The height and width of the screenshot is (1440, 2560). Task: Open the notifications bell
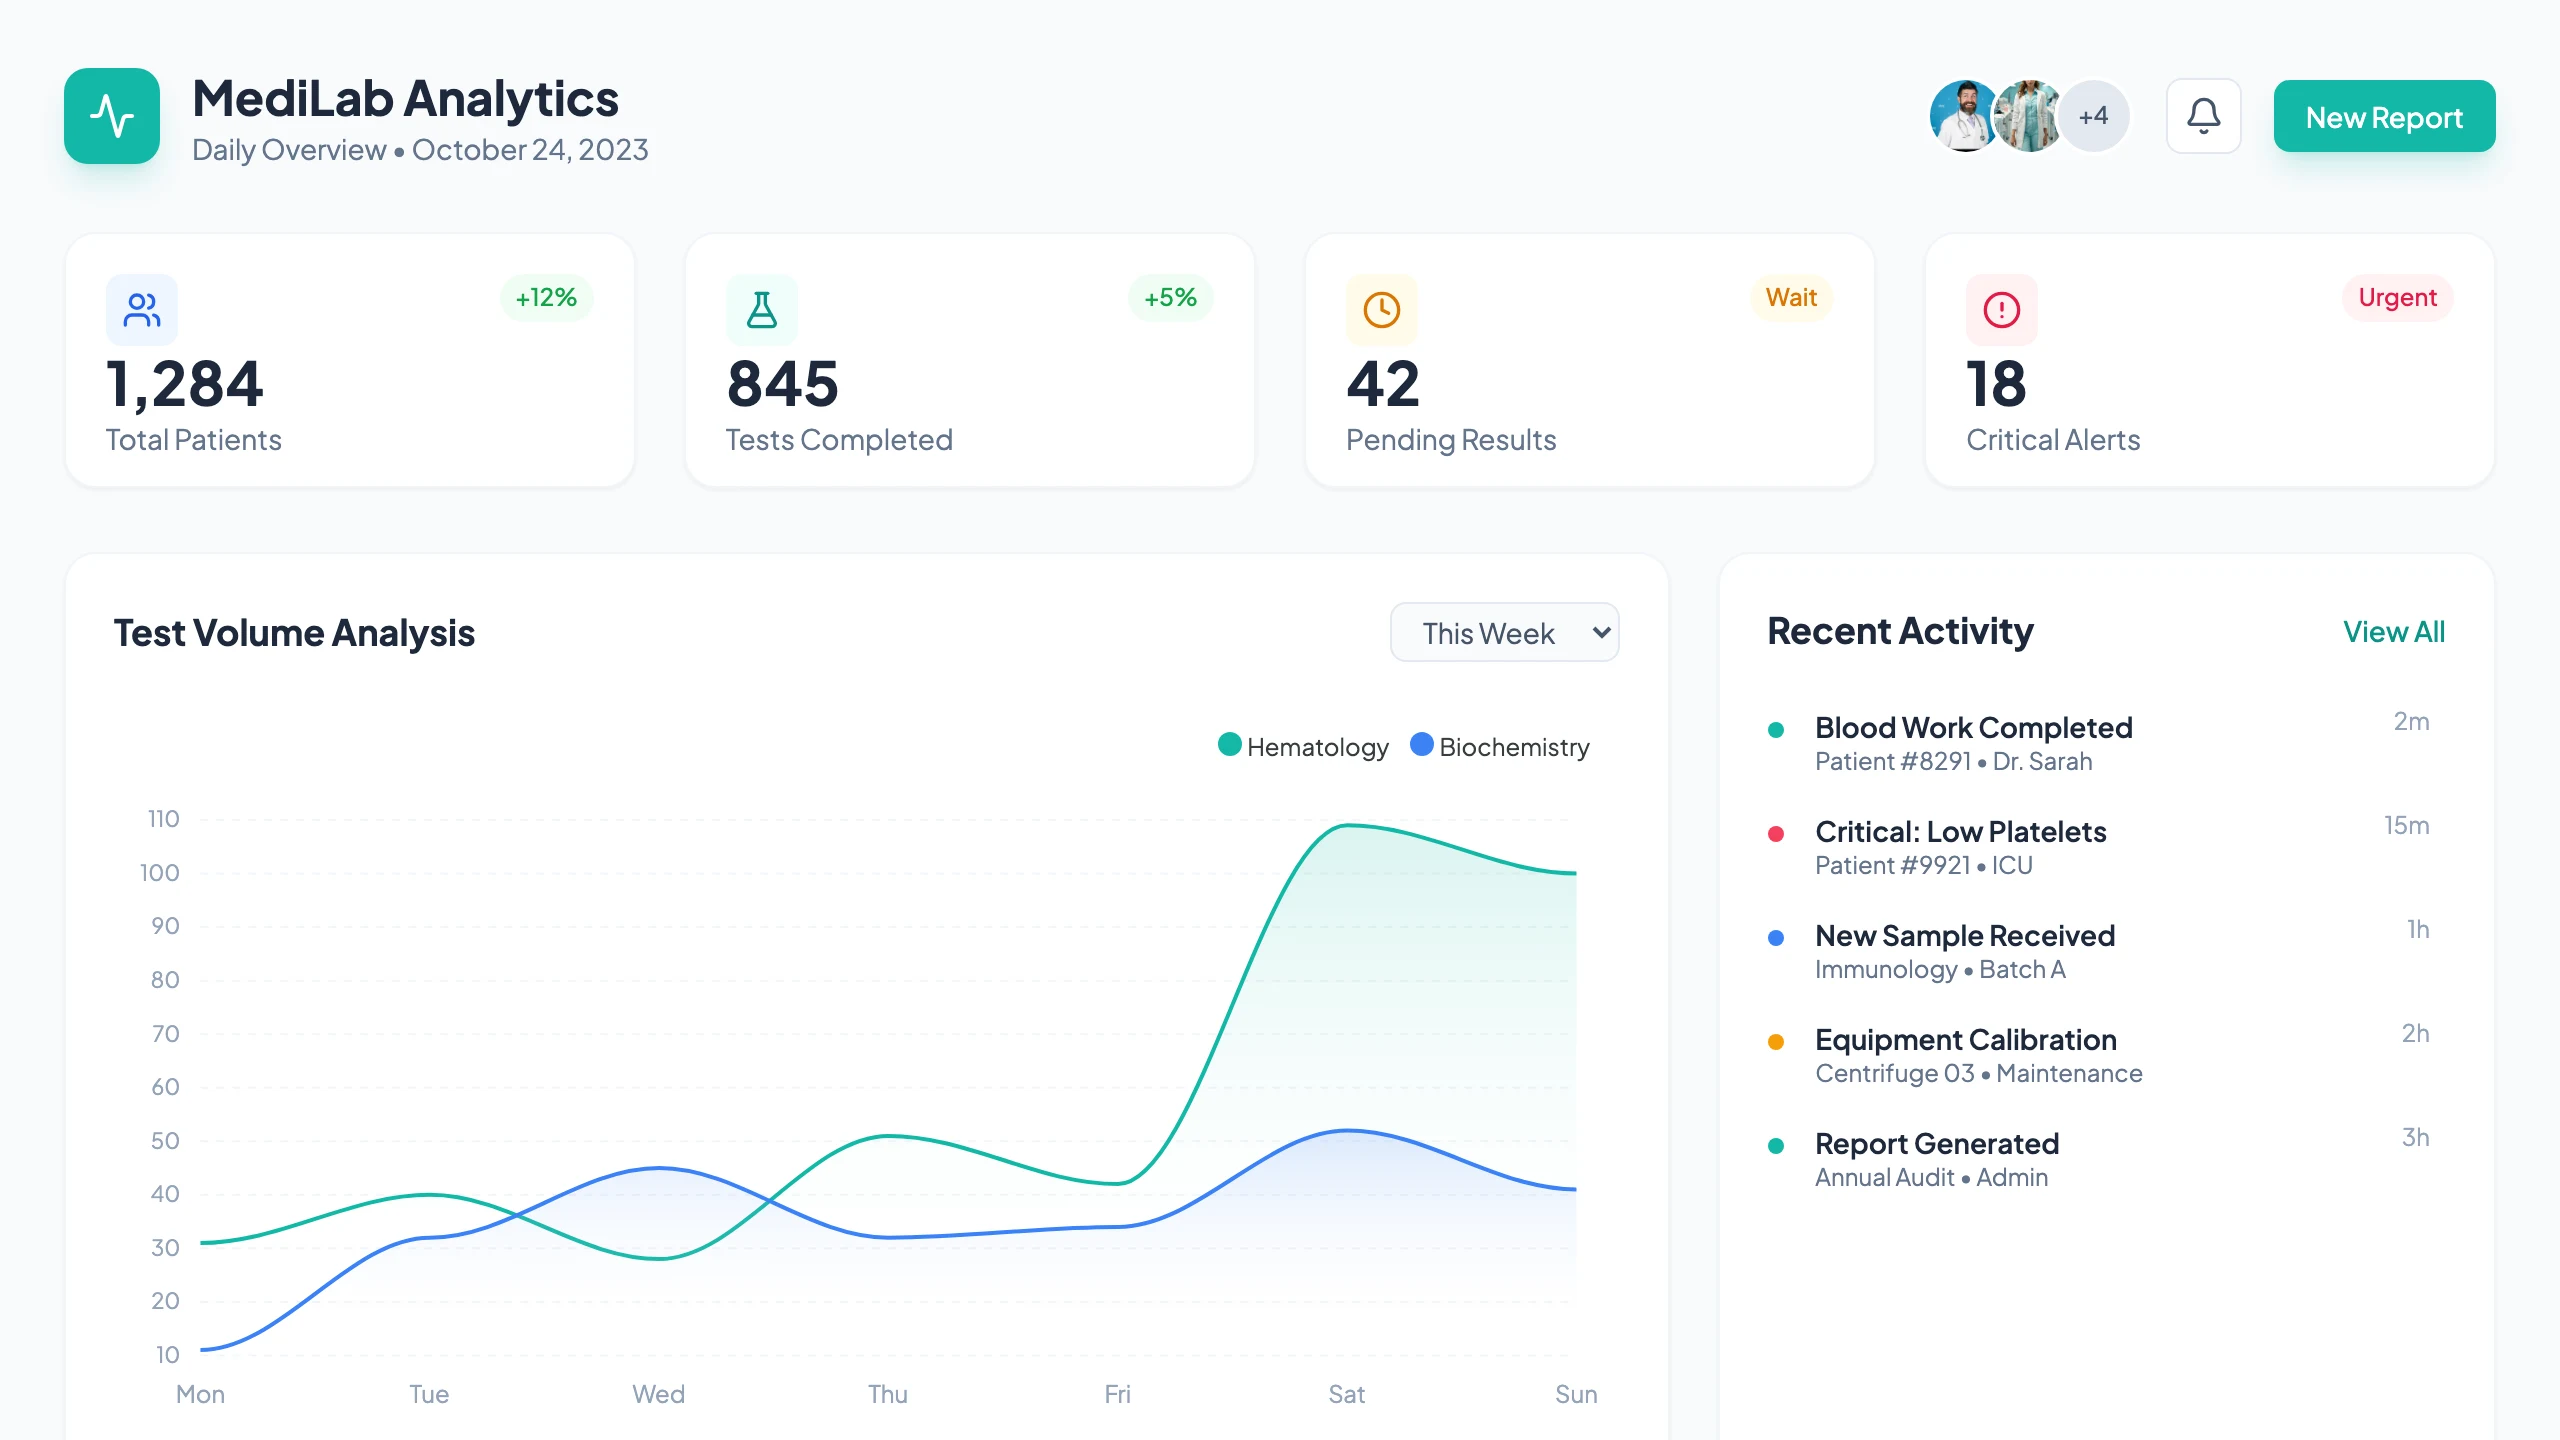click(x=2203, y=116)
